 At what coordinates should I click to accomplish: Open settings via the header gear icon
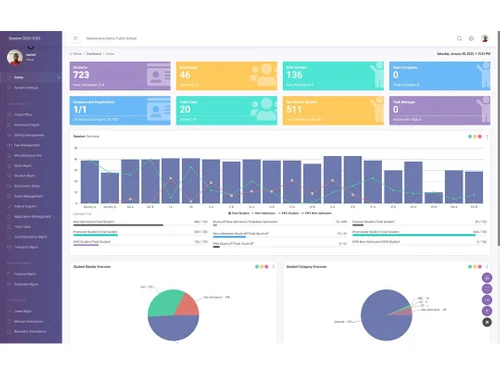tap(471, 38)
